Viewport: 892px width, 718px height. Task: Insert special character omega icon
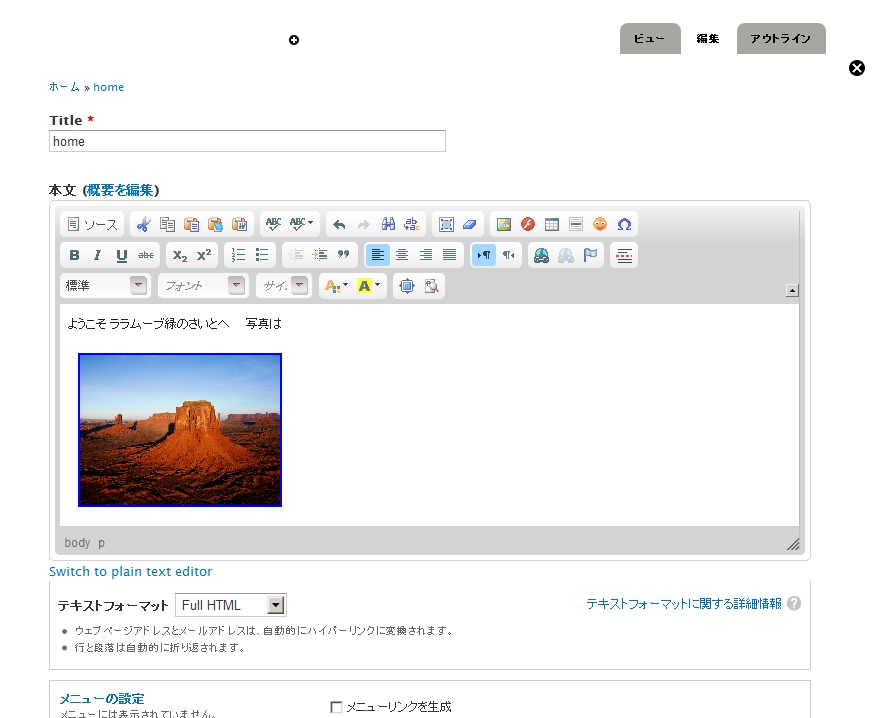tap(624, 224)
